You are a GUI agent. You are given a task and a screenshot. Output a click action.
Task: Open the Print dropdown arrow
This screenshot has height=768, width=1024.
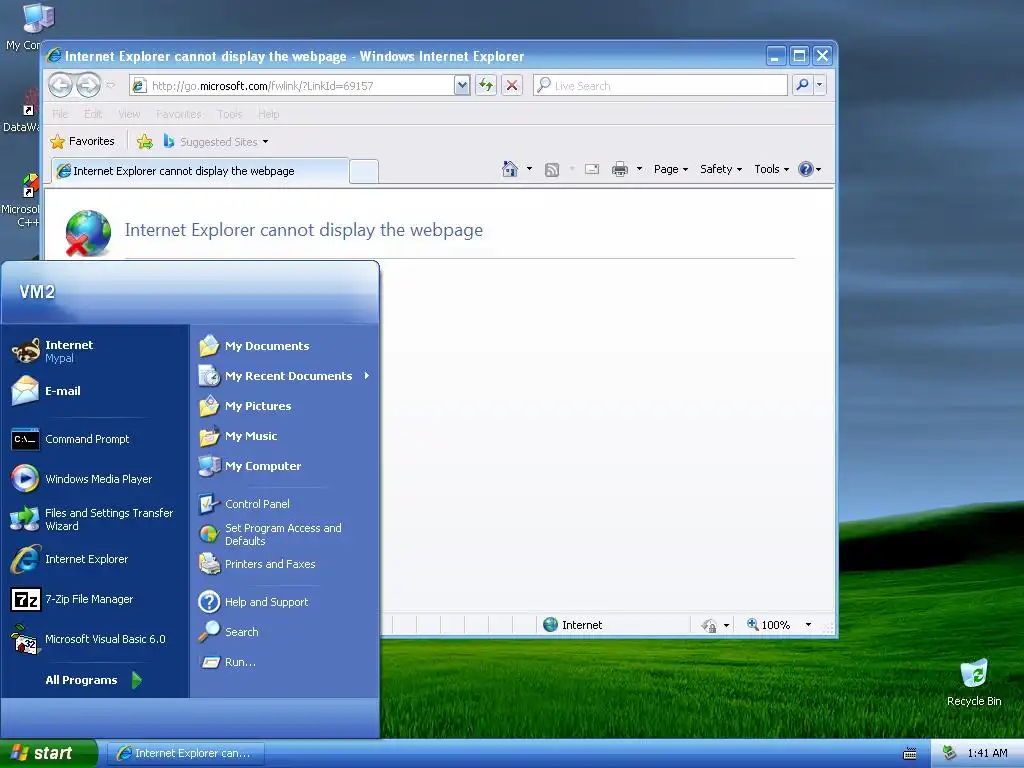click(639, 169)
